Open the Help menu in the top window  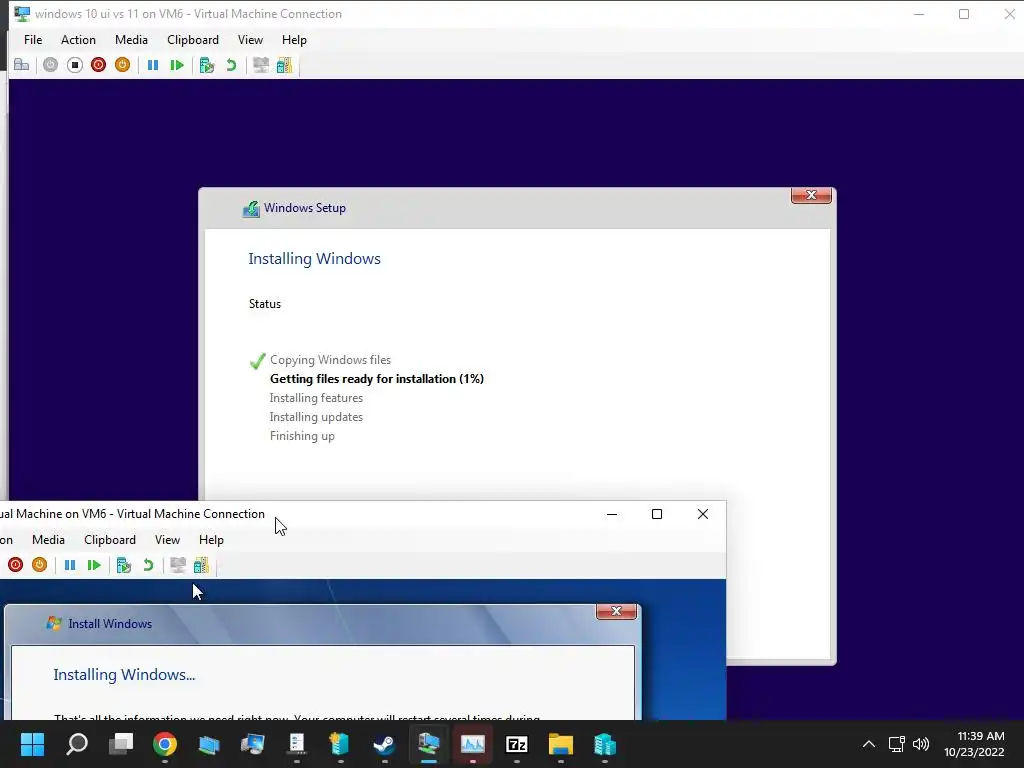[x=294, y=40]
